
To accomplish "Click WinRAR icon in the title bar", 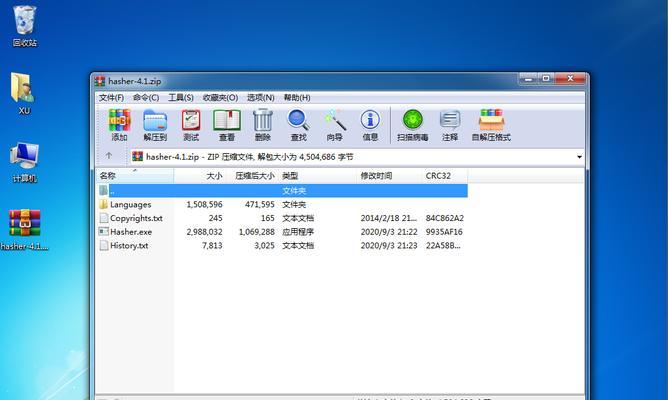I will click(100, 81).
